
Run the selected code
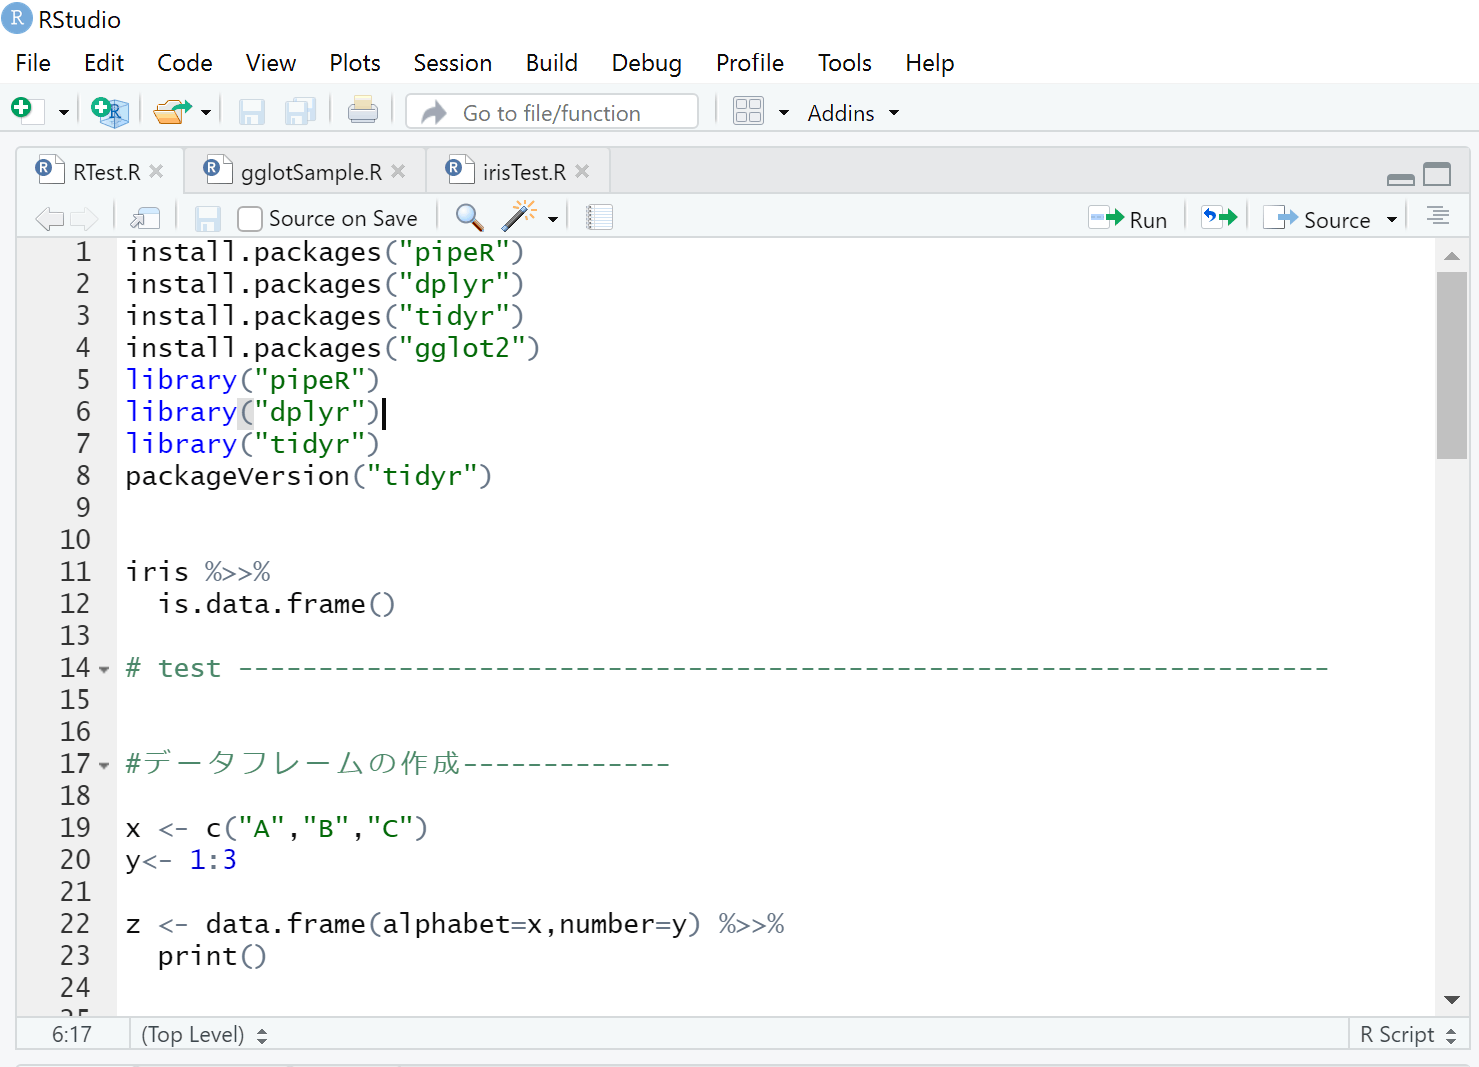tap(1129, 218)
